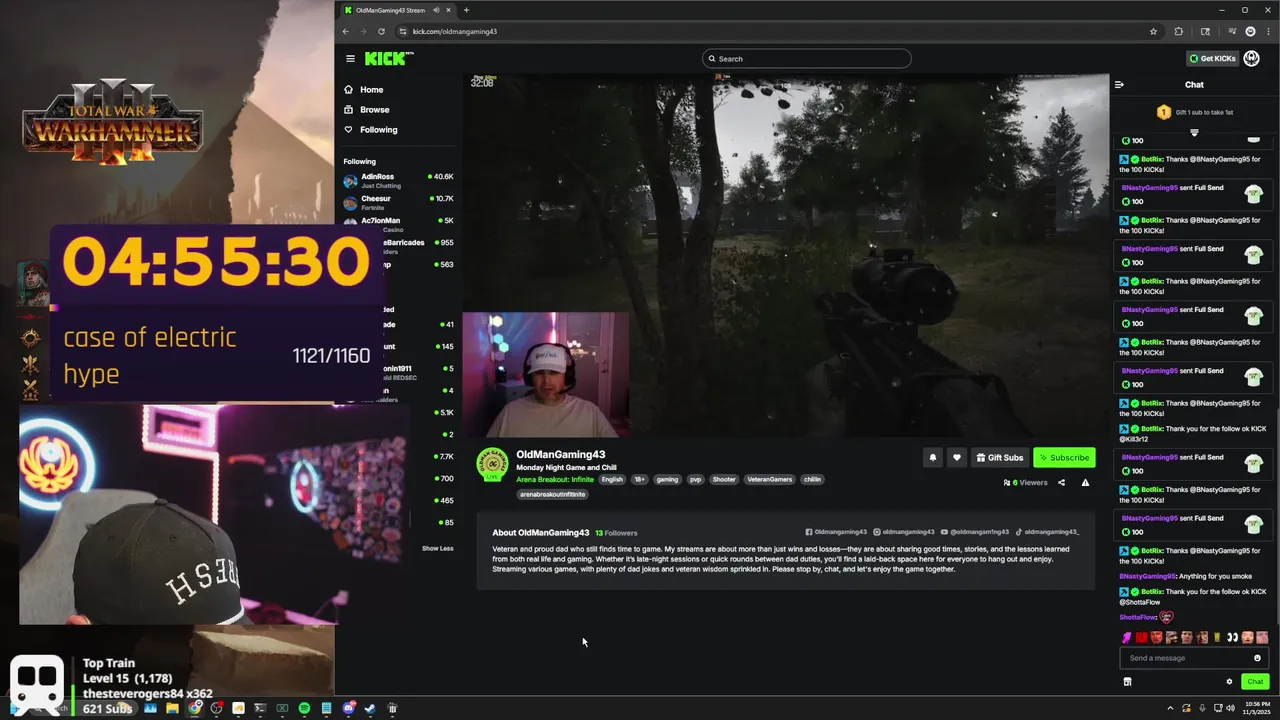Close the OldManGaming43 Stream tab

(x=449, y=10)
